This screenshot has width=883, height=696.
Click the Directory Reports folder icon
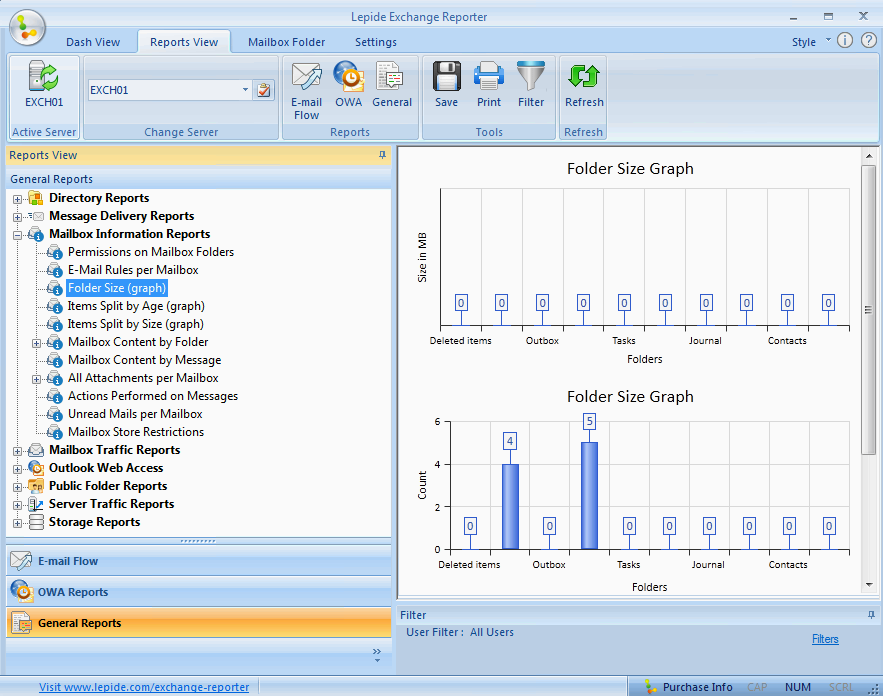[36, 198]
